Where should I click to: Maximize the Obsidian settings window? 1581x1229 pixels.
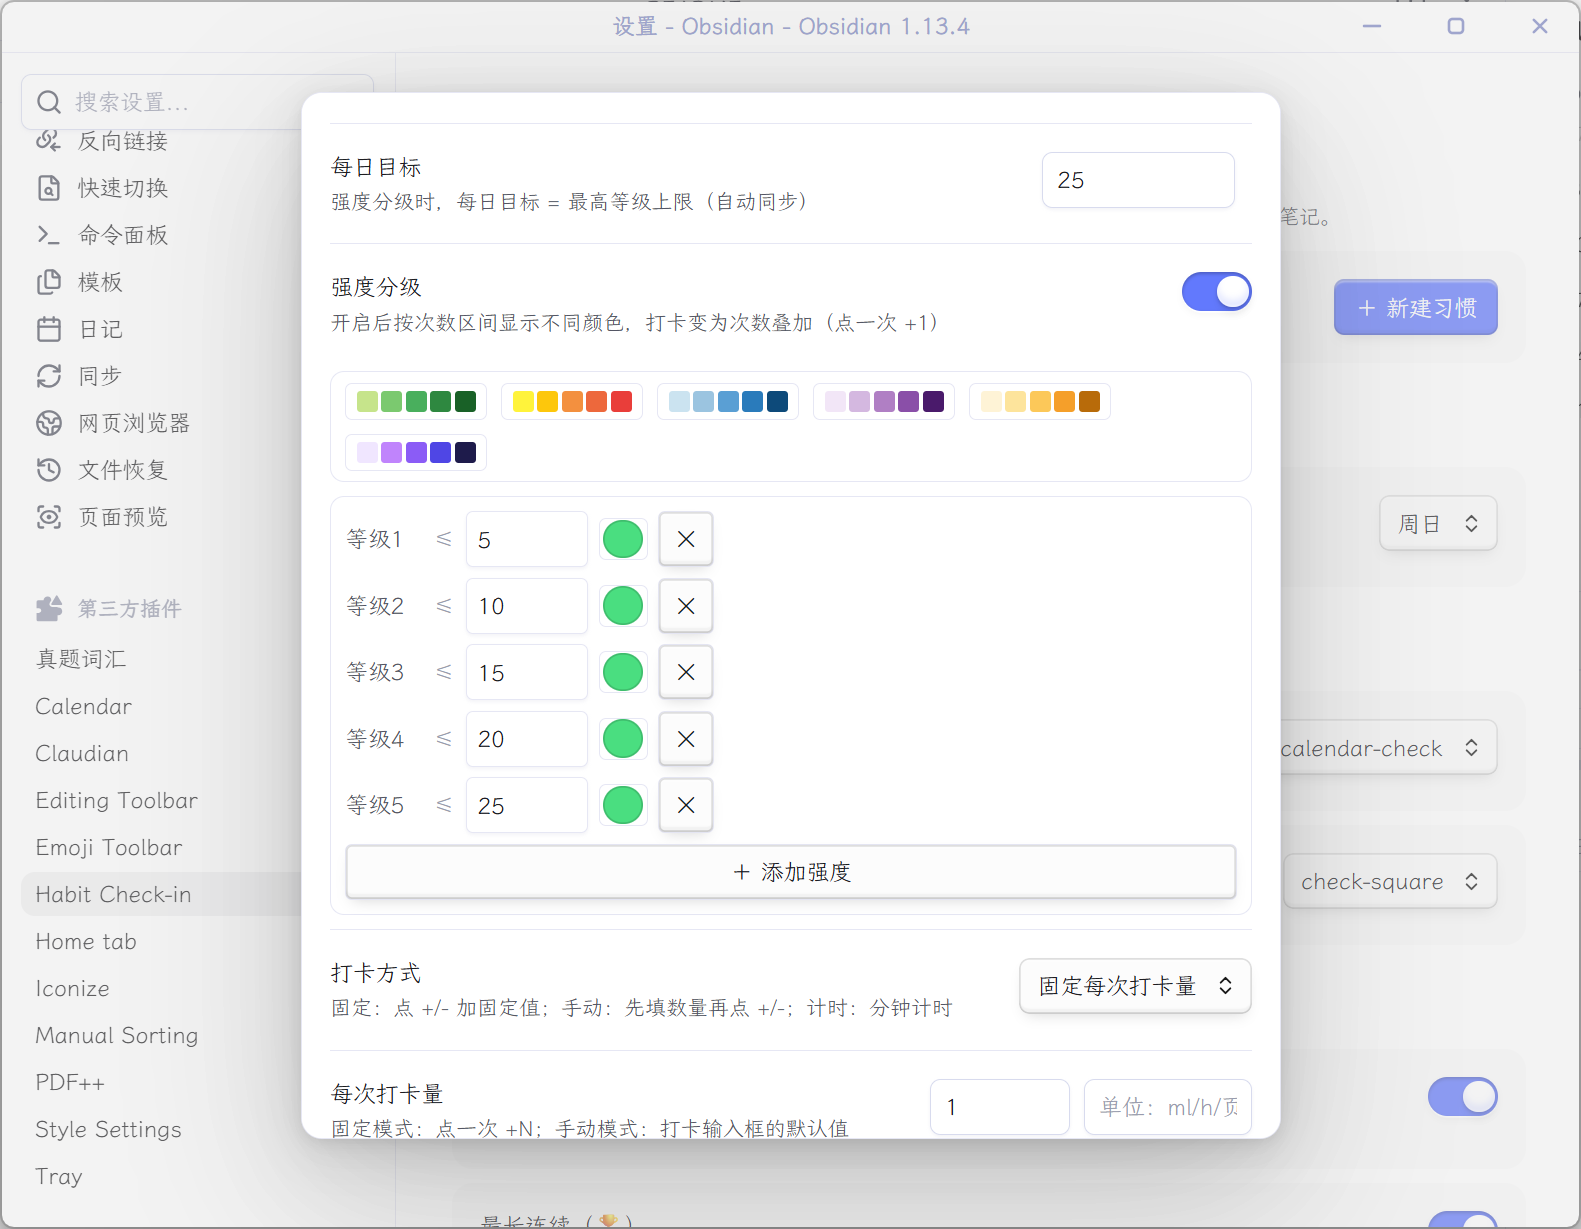pos(1456,26)
